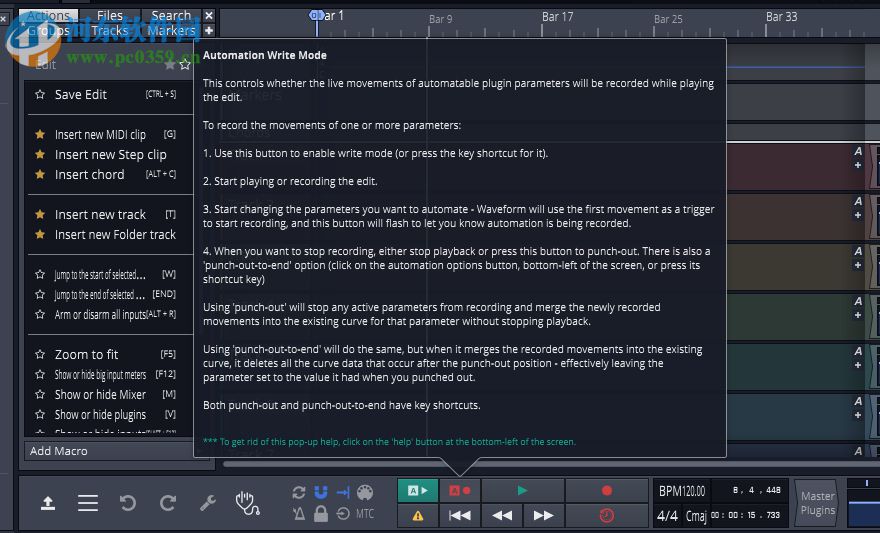The height and width of the screenshot is (533, 880).
Task: Click the filled grey star filter icon
Action: point(169,65)
